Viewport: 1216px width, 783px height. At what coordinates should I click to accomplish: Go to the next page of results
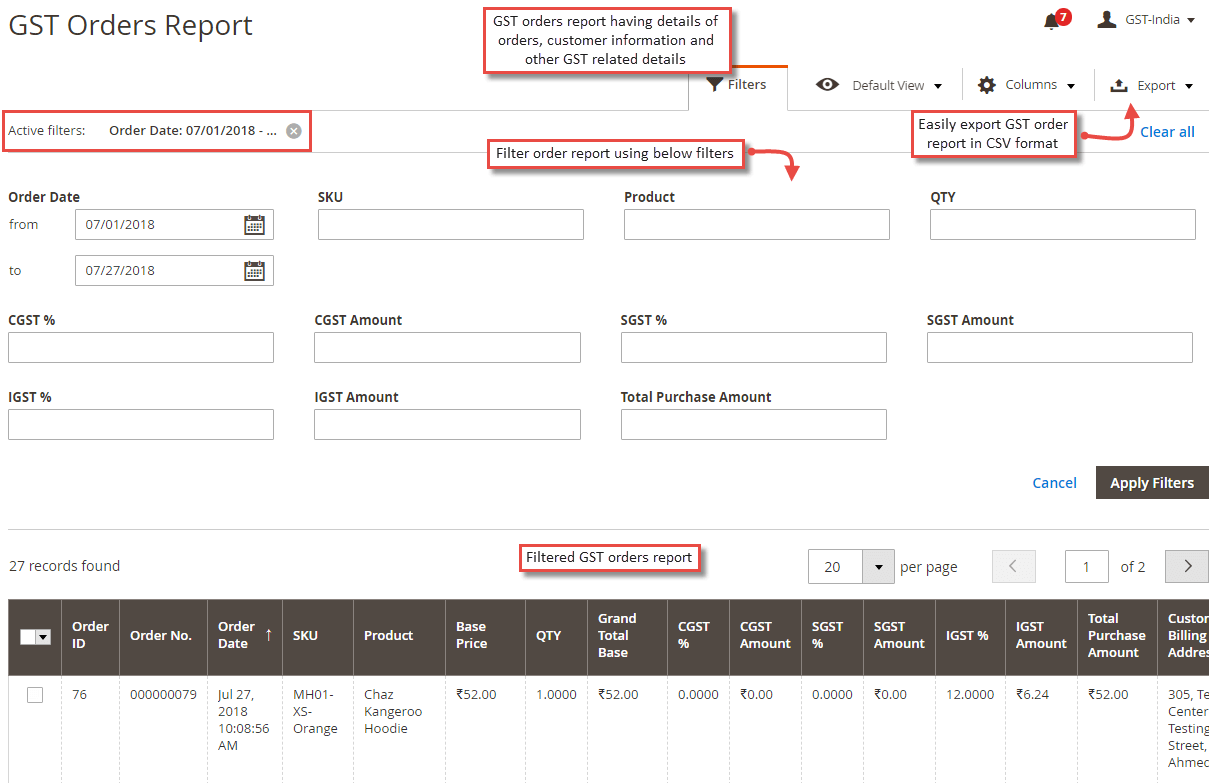[1186, 566]
